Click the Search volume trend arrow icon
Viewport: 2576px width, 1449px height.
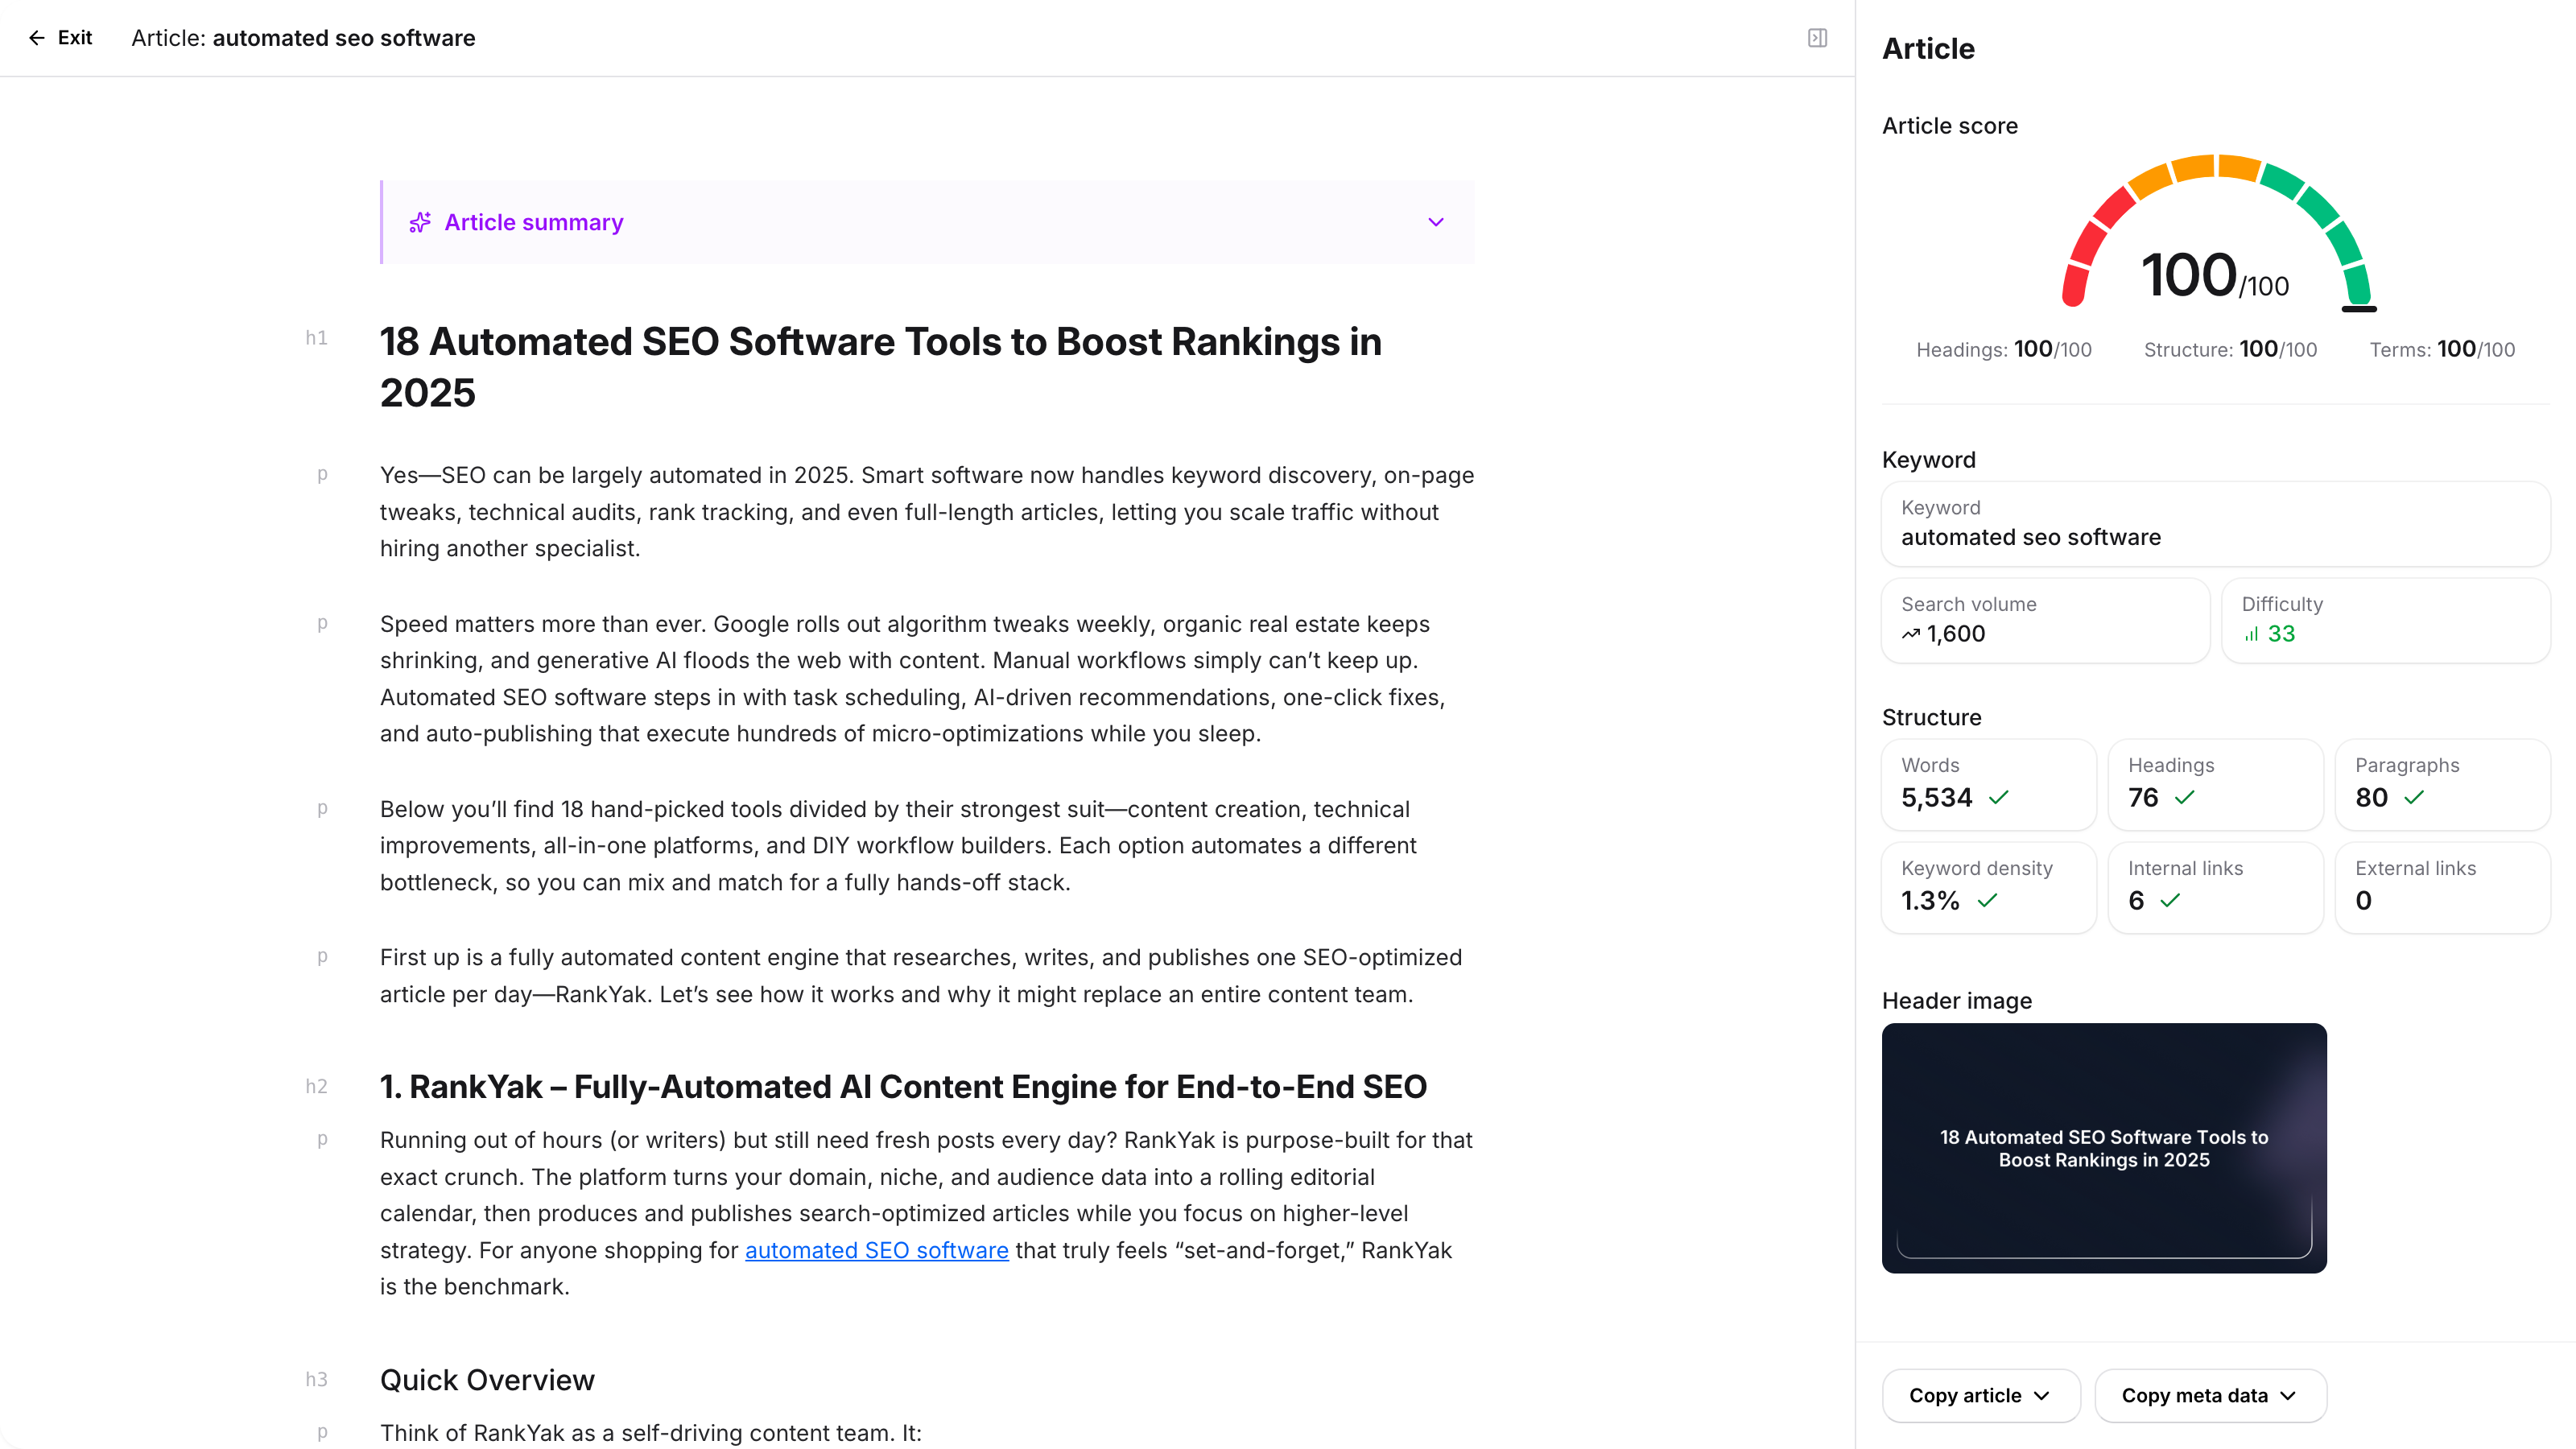tap(1910, 634)
